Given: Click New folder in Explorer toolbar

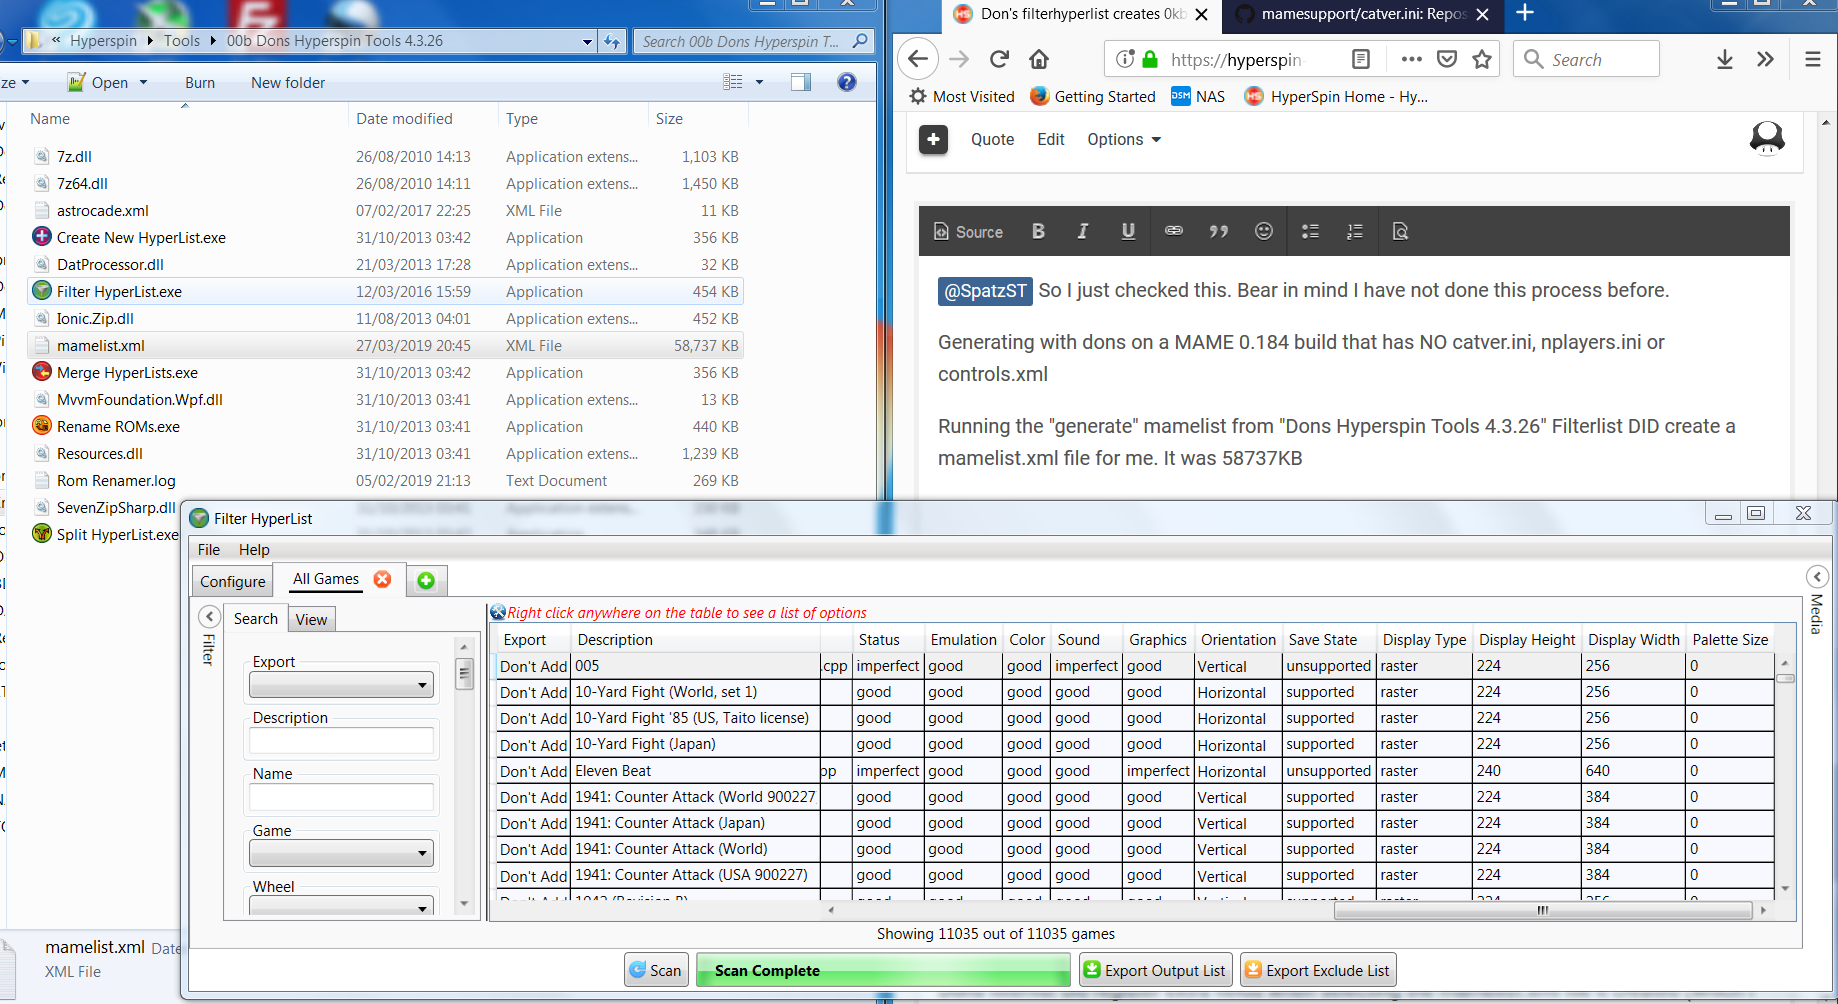Looking at the screenshot, I should (288, 82).
